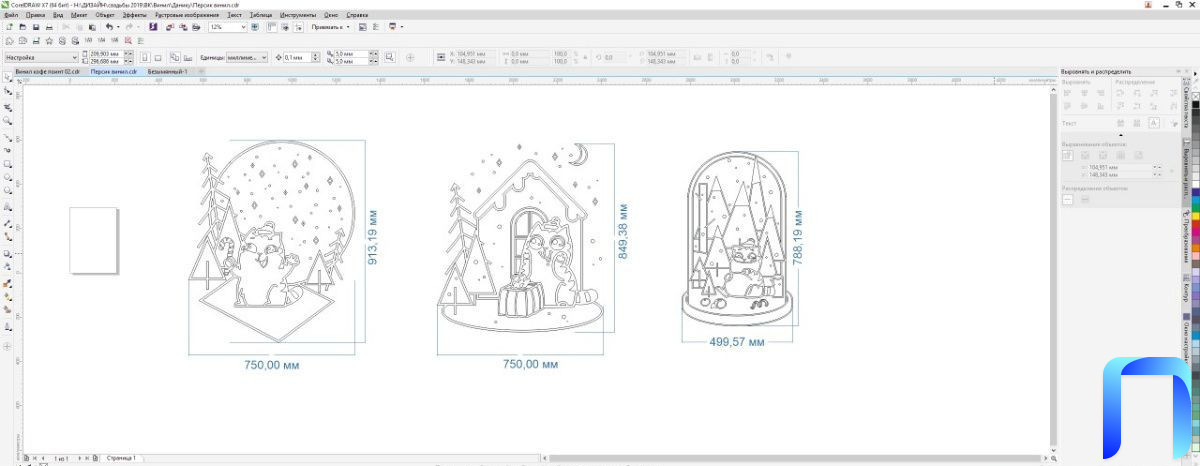Viewport: 1200px width, 466px height.
Task: Open the Эффекты menu
Action: (x=135, y=15)
